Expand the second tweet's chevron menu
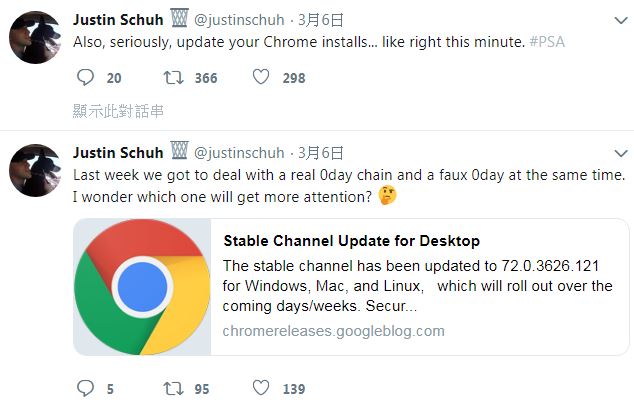The height and width of the screenshot is (410, 634). (x=621, y=153)
